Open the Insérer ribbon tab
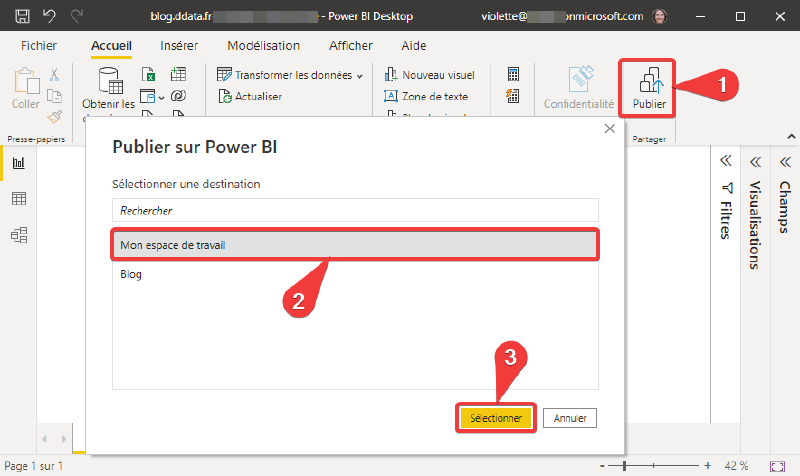Viewport: 800px width, 476px height. [179, 45]
